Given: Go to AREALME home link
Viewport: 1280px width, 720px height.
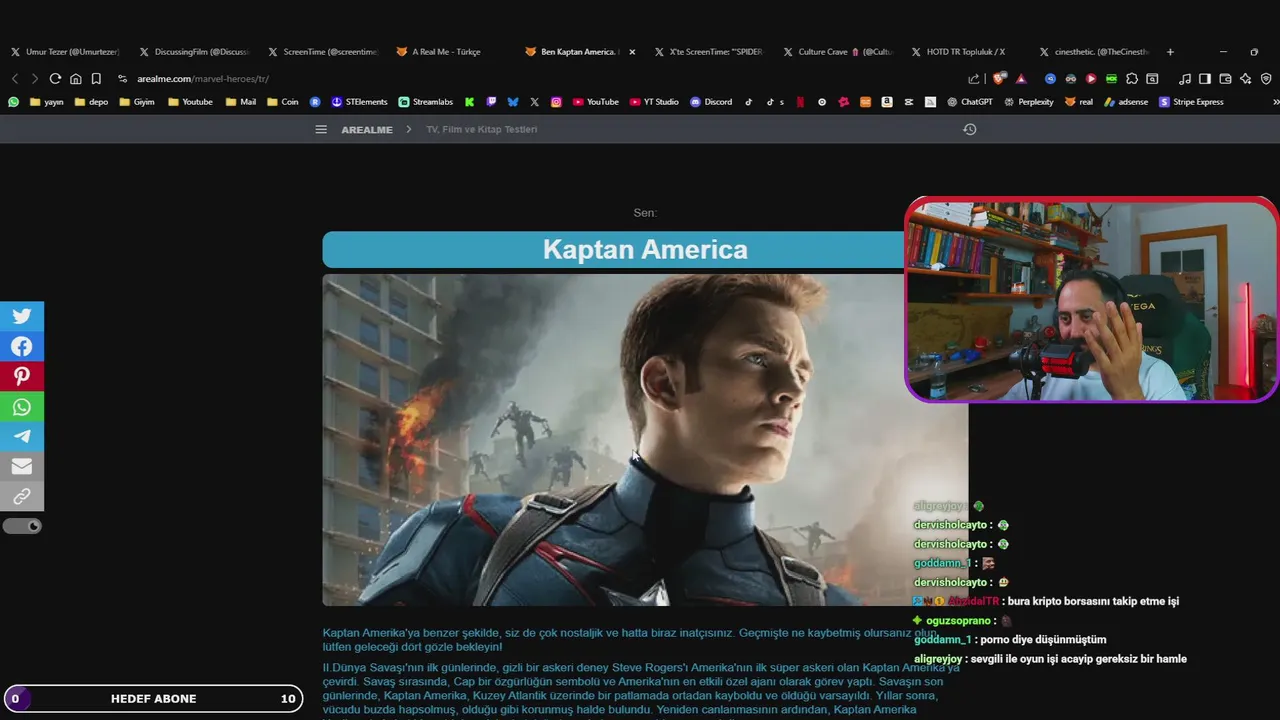Looking at the screenshot, I should 367,130.
